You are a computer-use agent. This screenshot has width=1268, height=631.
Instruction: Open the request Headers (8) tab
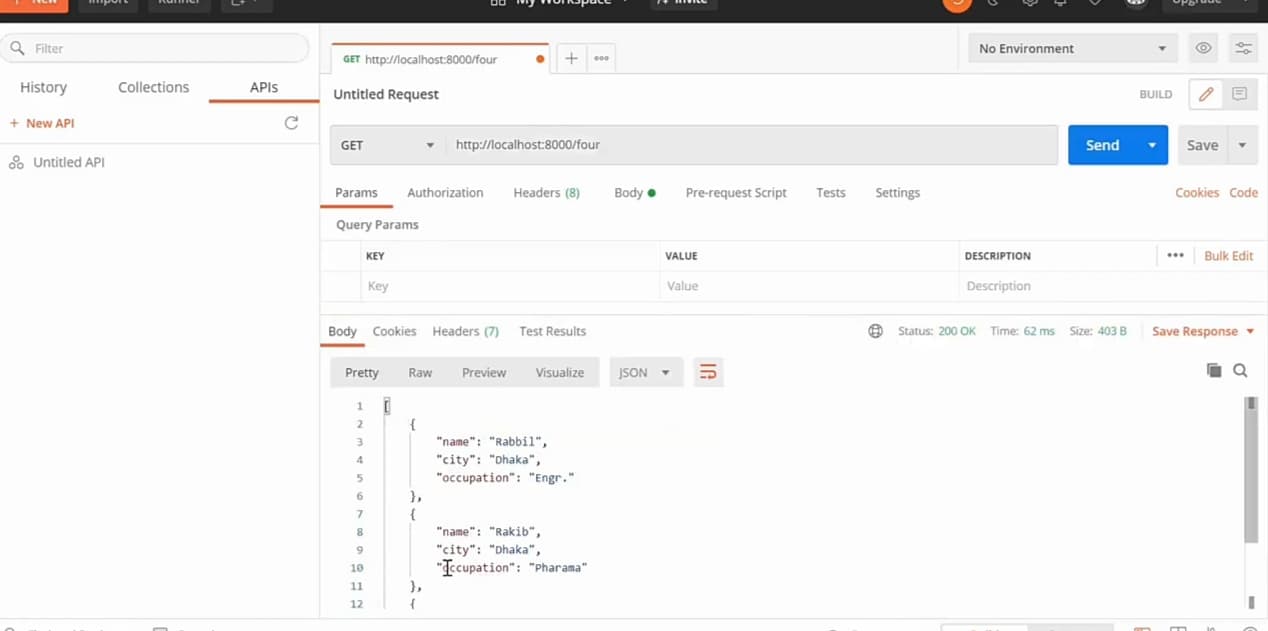(x=546, y=192)
